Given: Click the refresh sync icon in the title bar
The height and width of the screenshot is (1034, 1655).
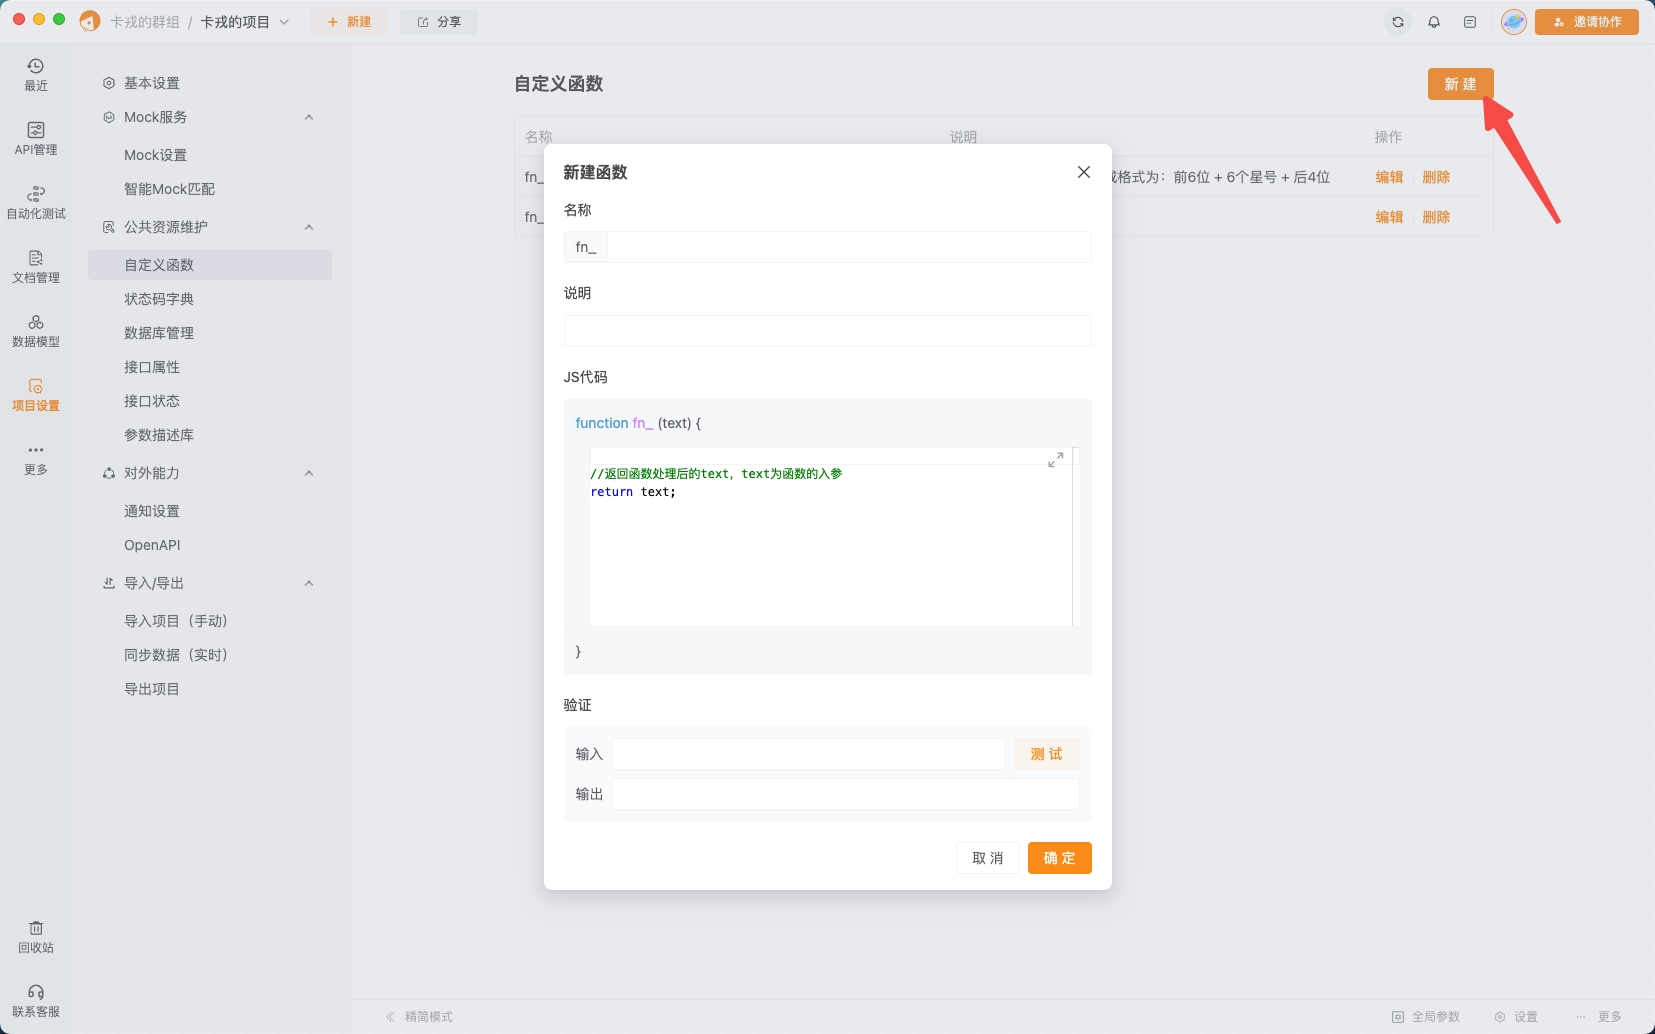Looking at the screenshot, I should click(x=1398, y=22).
